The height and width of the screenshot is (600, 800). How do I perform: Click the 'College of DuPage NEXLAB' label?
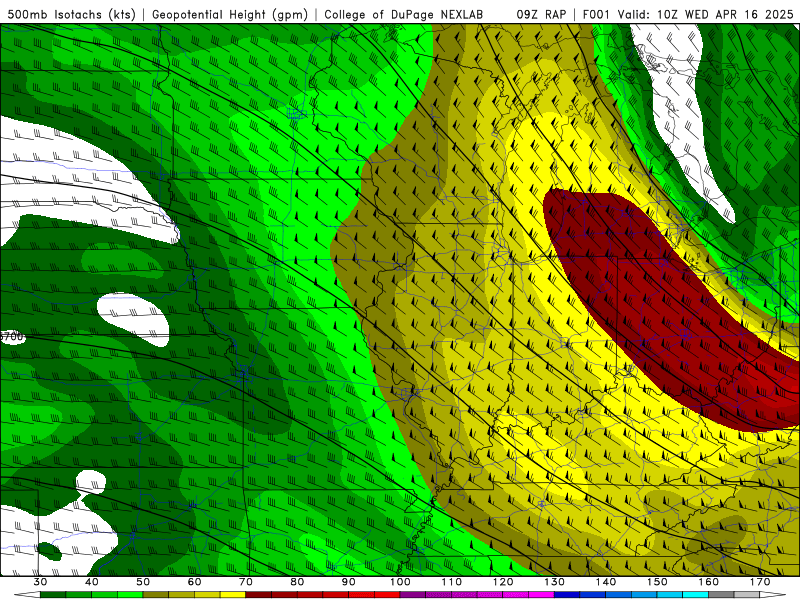click(x=404, y=14)
